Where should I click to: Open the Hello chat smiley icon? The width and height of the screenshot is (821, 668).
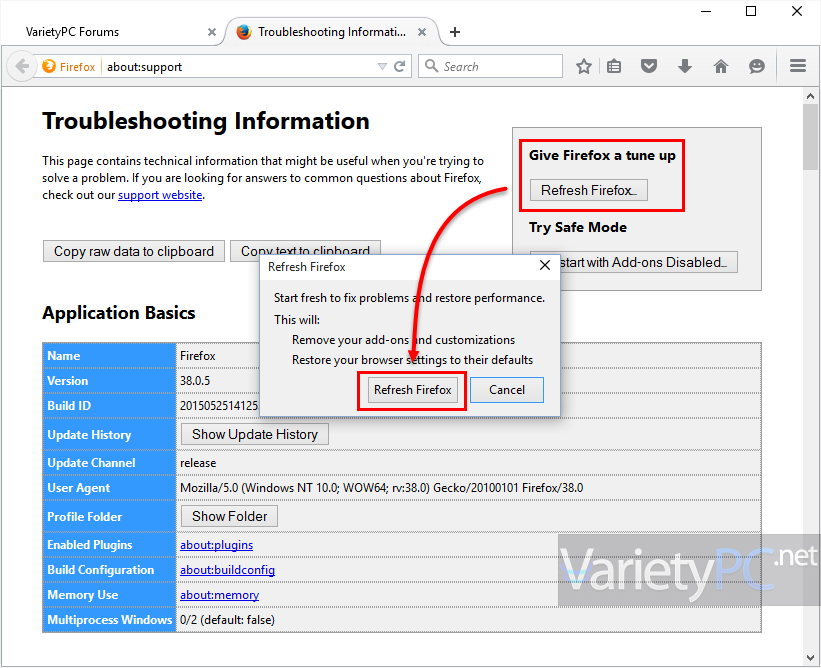pyautogui.click(x=757, y=66)
